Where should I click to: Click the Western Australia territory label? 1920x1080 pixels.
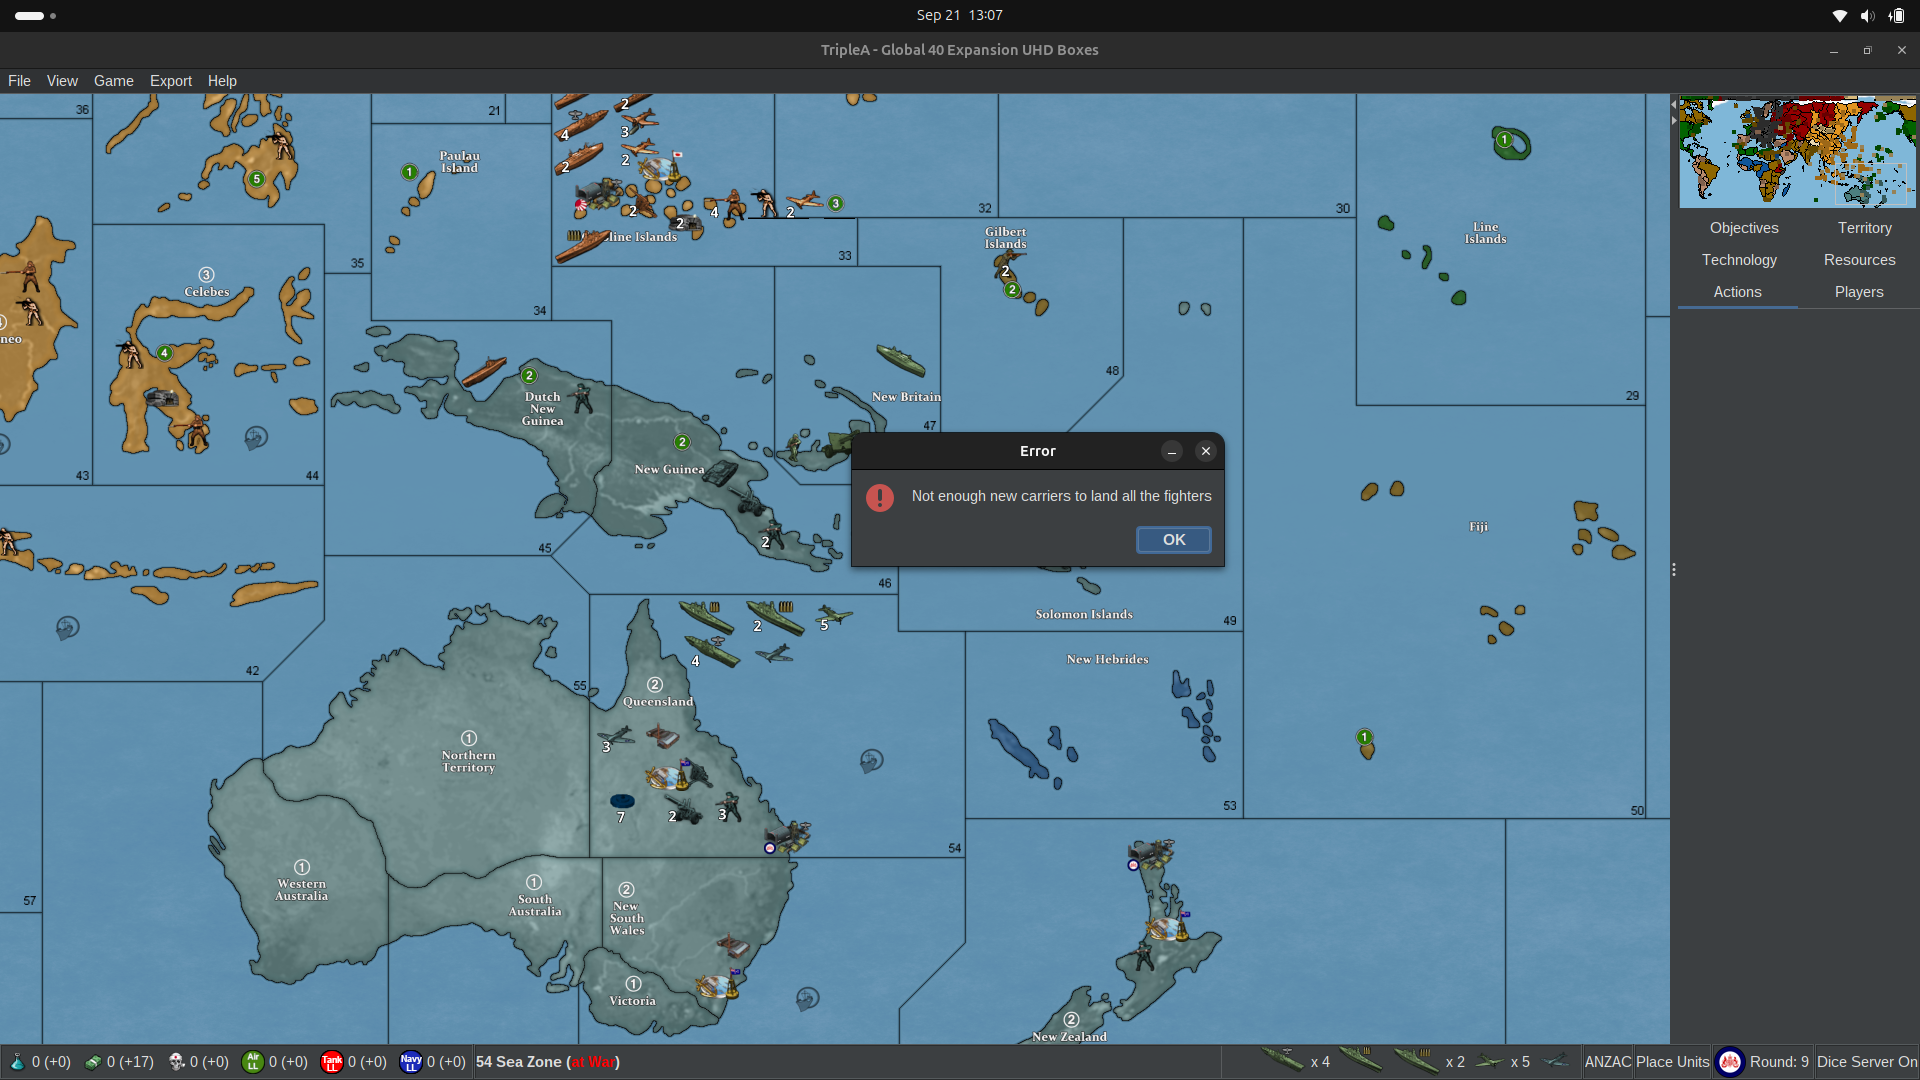click(x=301, y=890)
